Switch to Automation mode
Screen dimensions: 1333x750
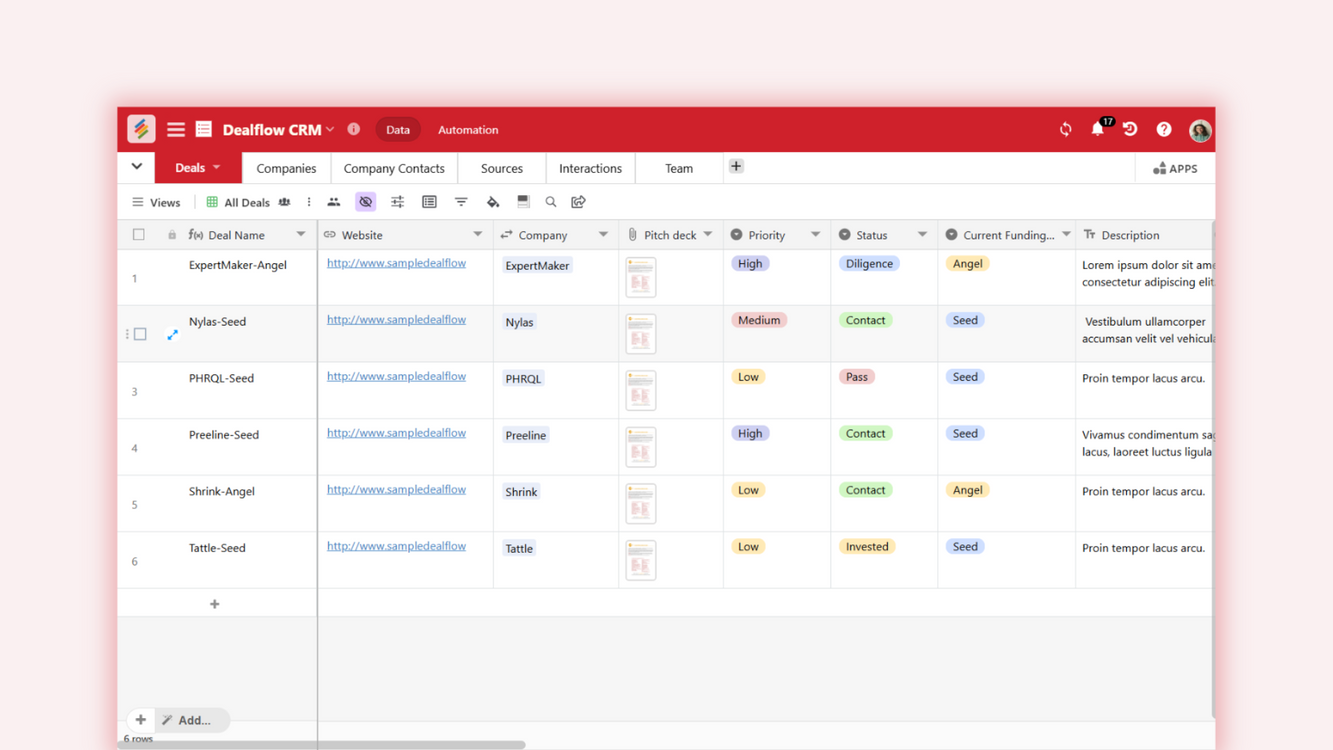tap(468, 130)
